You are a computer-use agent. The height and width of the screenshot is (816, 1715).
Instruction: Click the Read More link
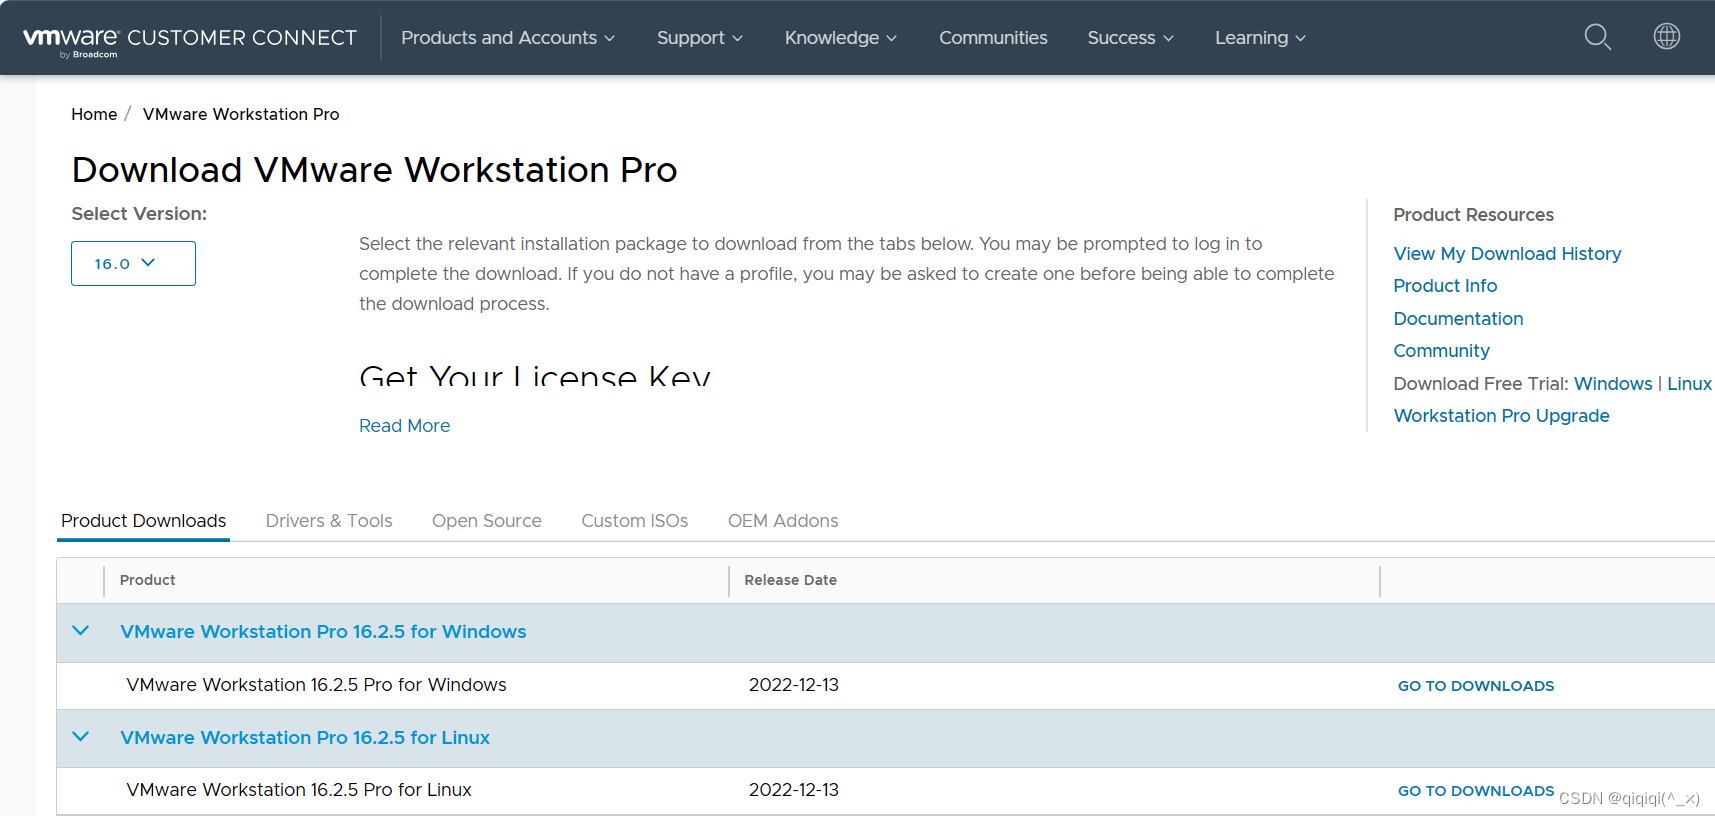pos(404,426)
